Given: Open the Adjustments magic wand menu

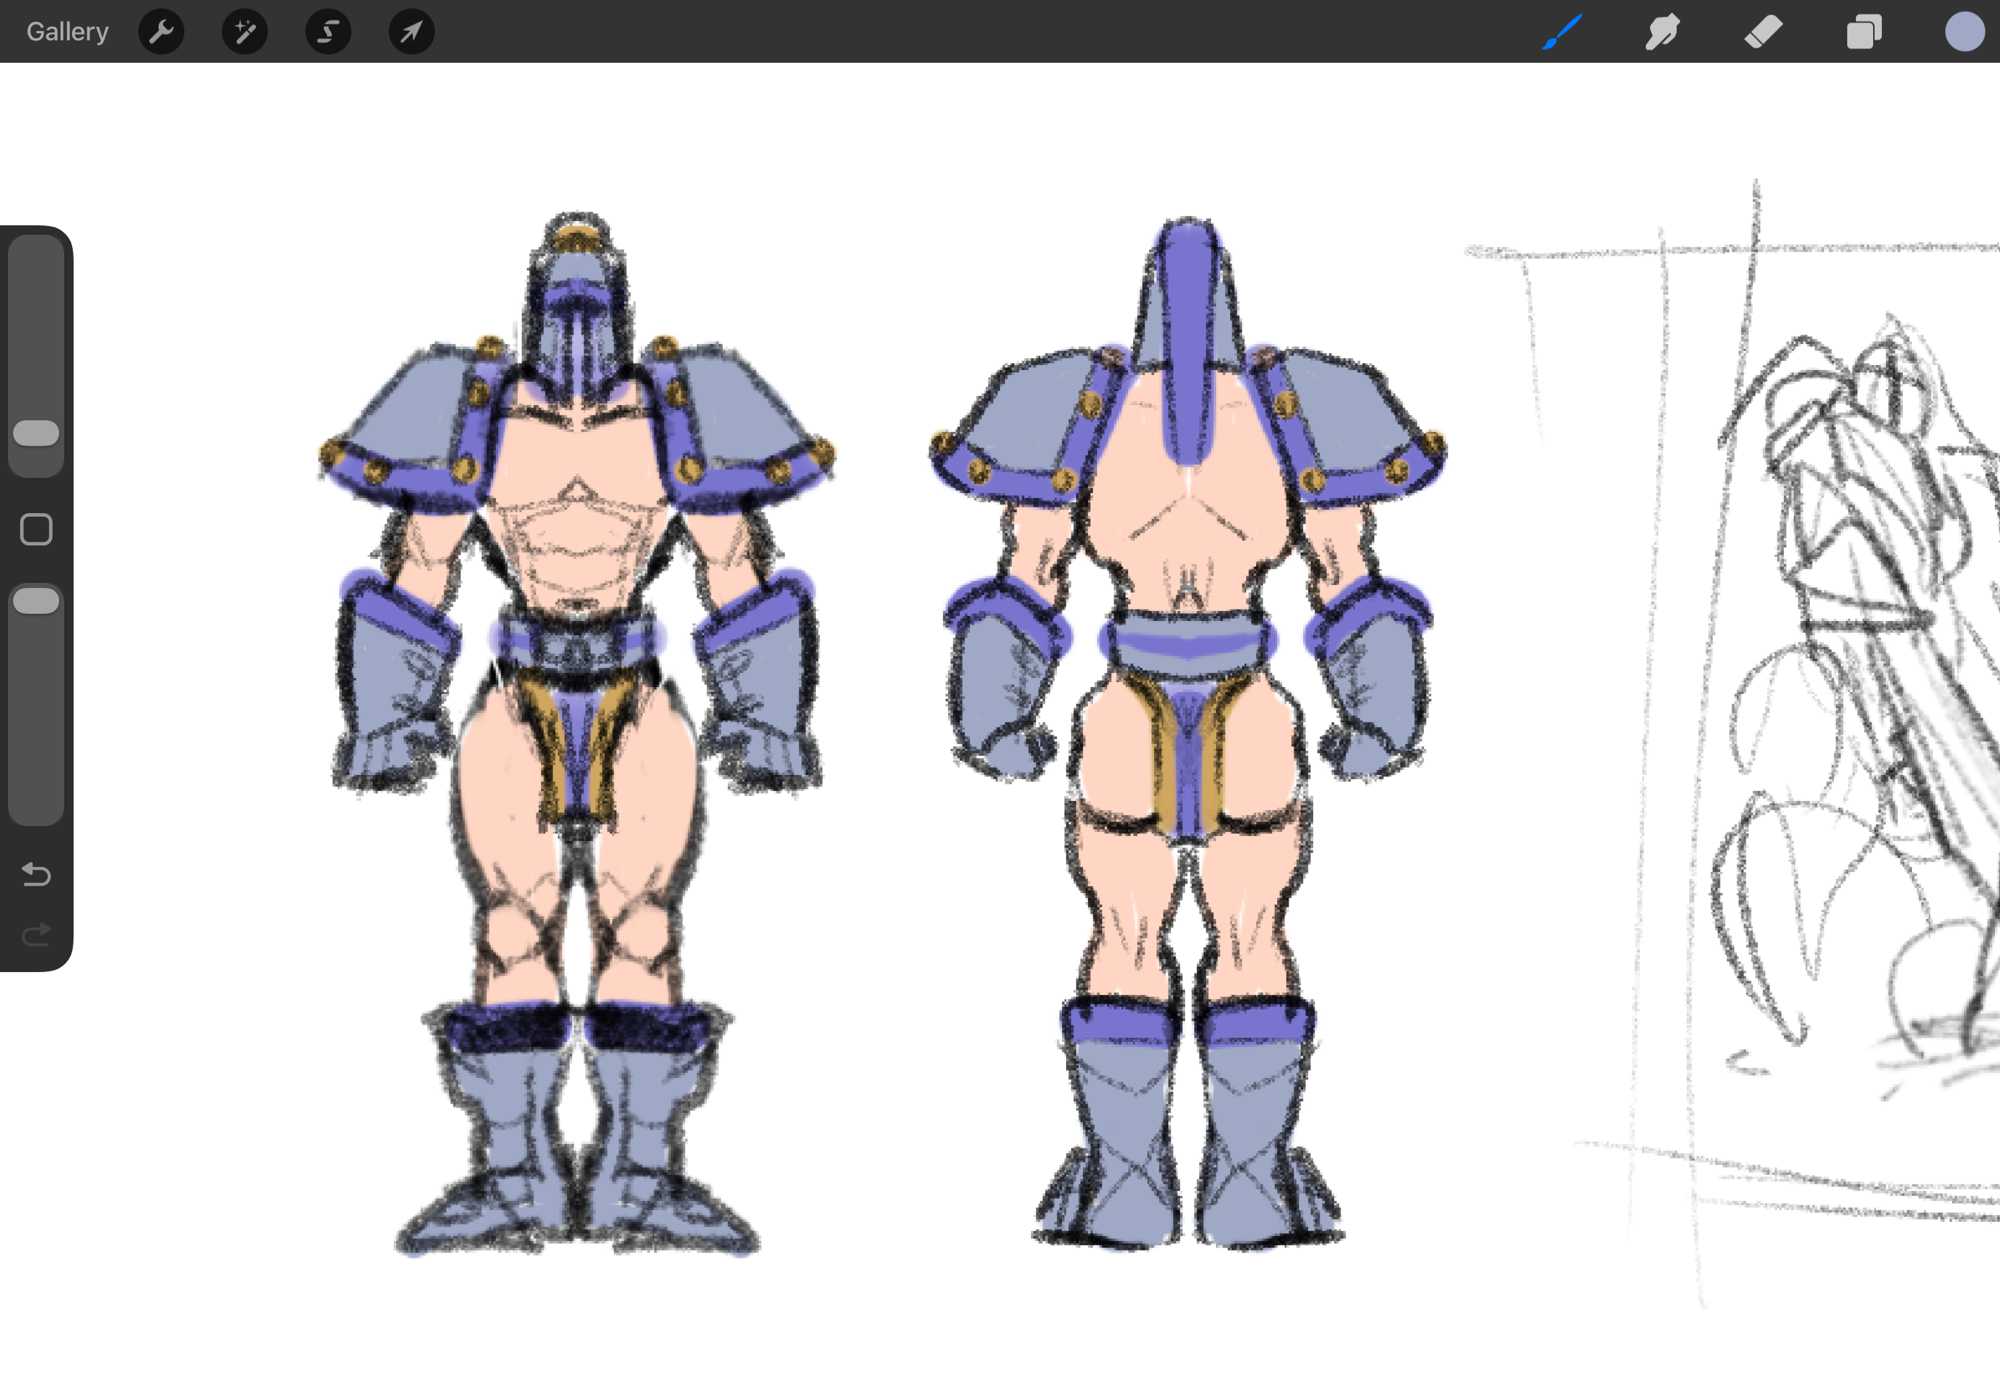Looking at the screenshot, I should [244, 32].
